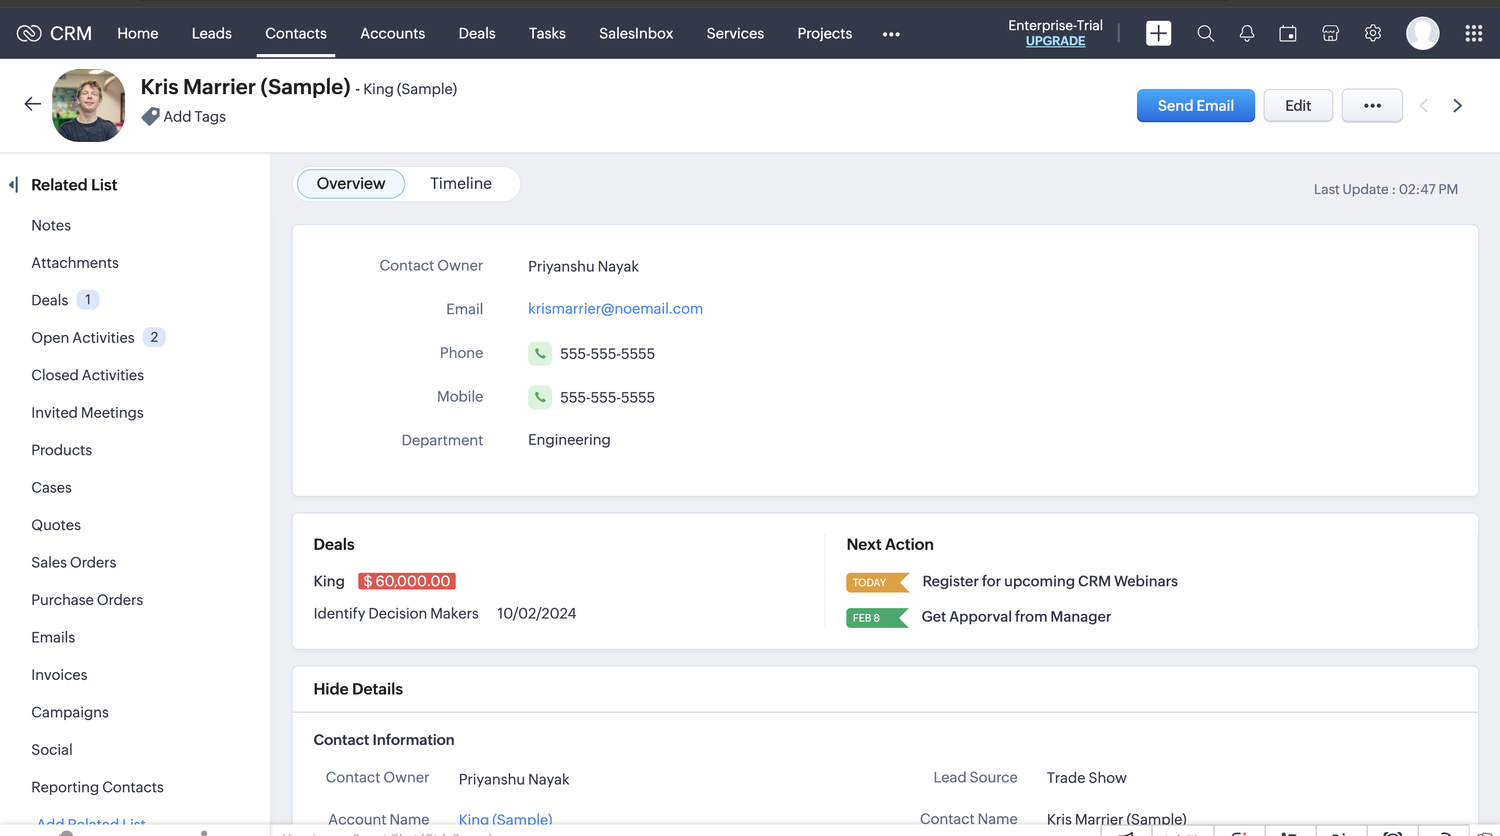1500x836 pixels.
Task: Click the Trade Show lead source value
Action: [1087, 778]
